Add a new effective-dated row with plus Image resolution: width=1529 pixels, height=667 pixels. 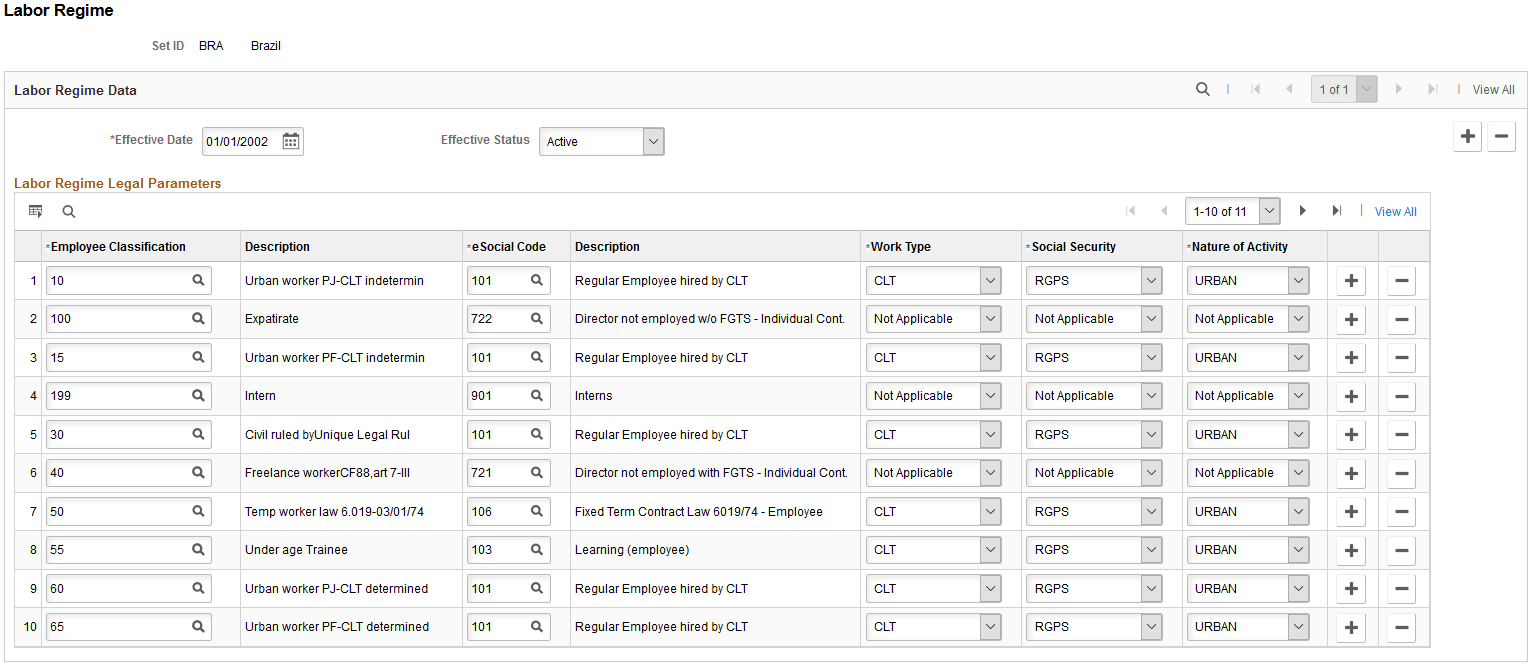click(1467, 137)
